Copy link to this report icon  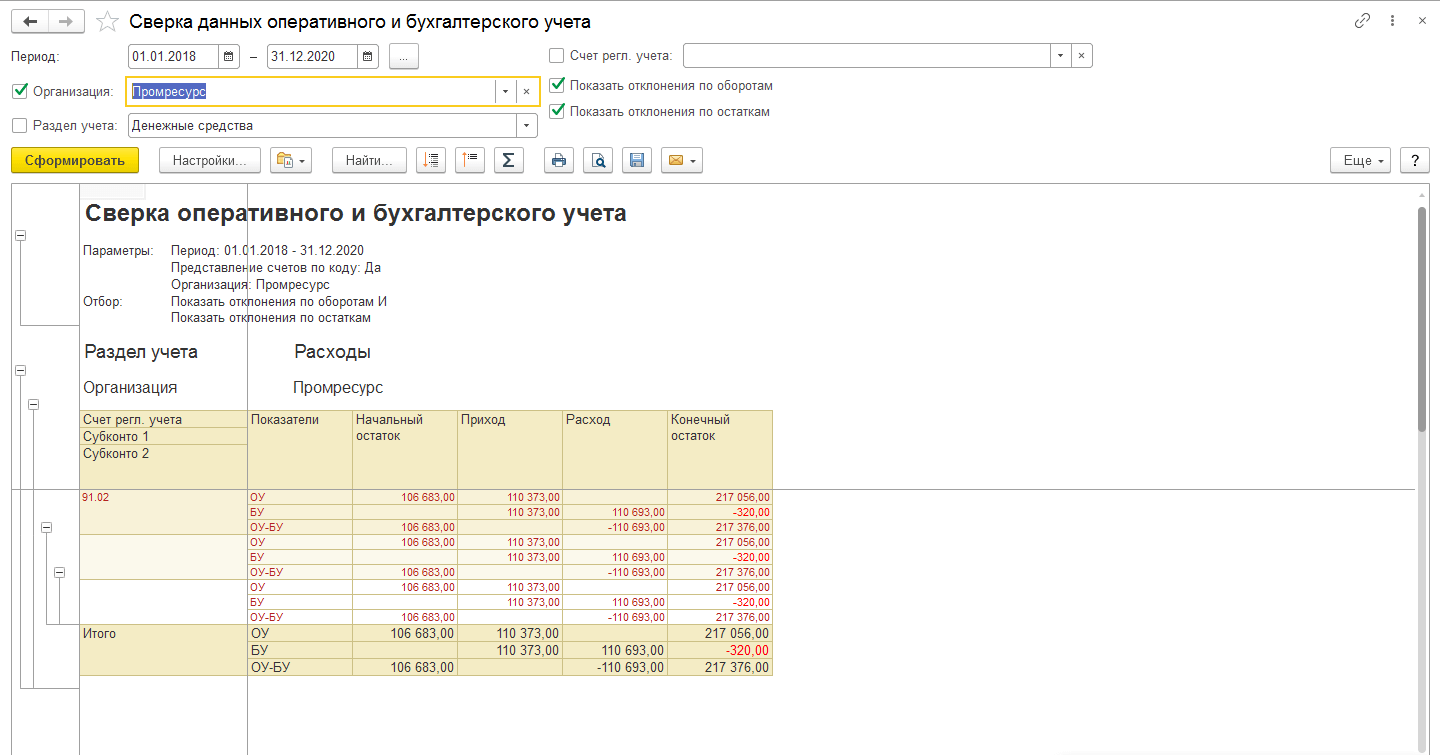coord(1362,21)
